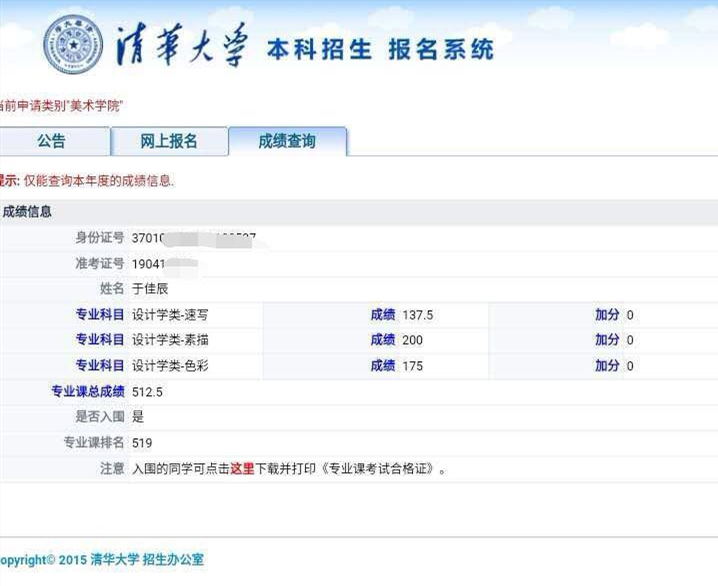Click the 加分 label in the 速写 row

tap(607, 315)
